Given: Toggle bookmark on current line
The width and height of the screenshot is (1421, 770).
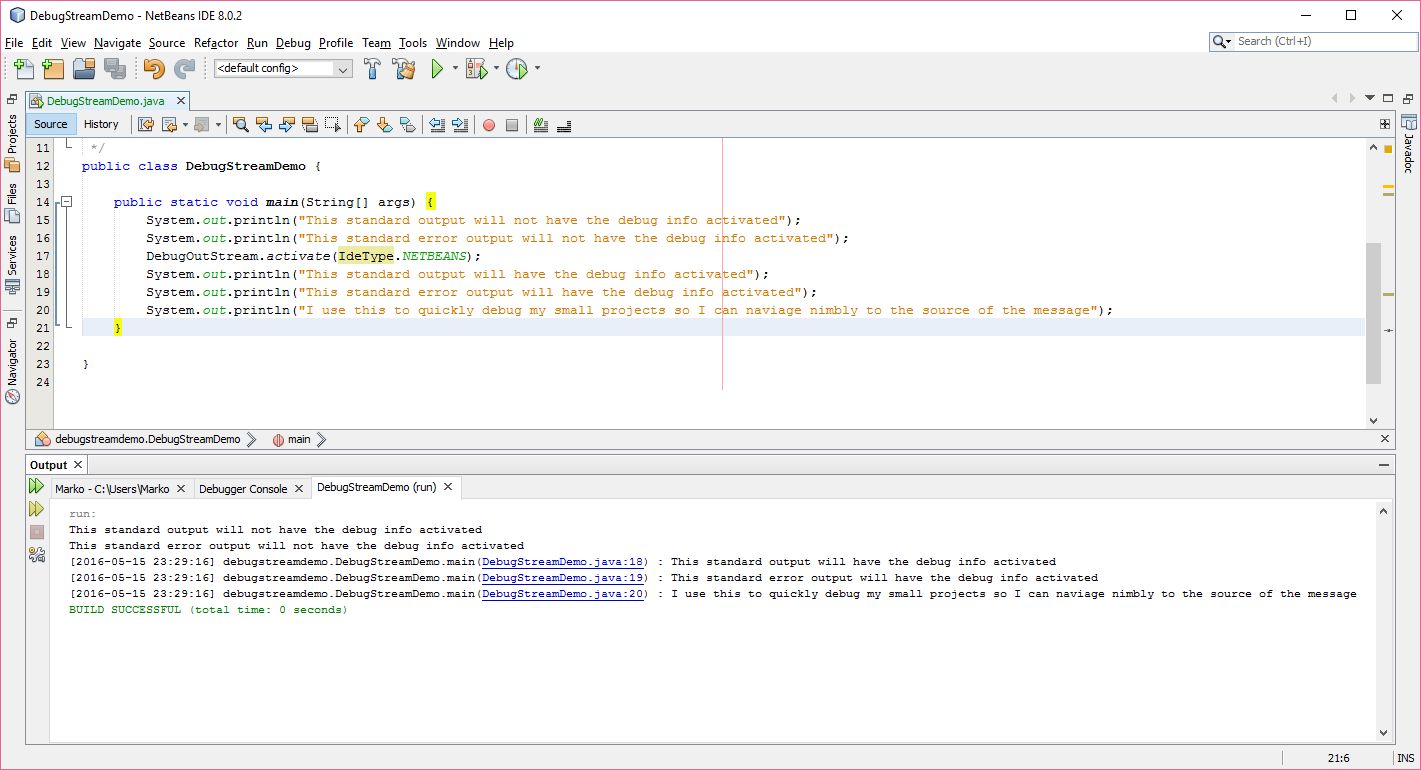Looking at the screenshot, I should point(407,124).
